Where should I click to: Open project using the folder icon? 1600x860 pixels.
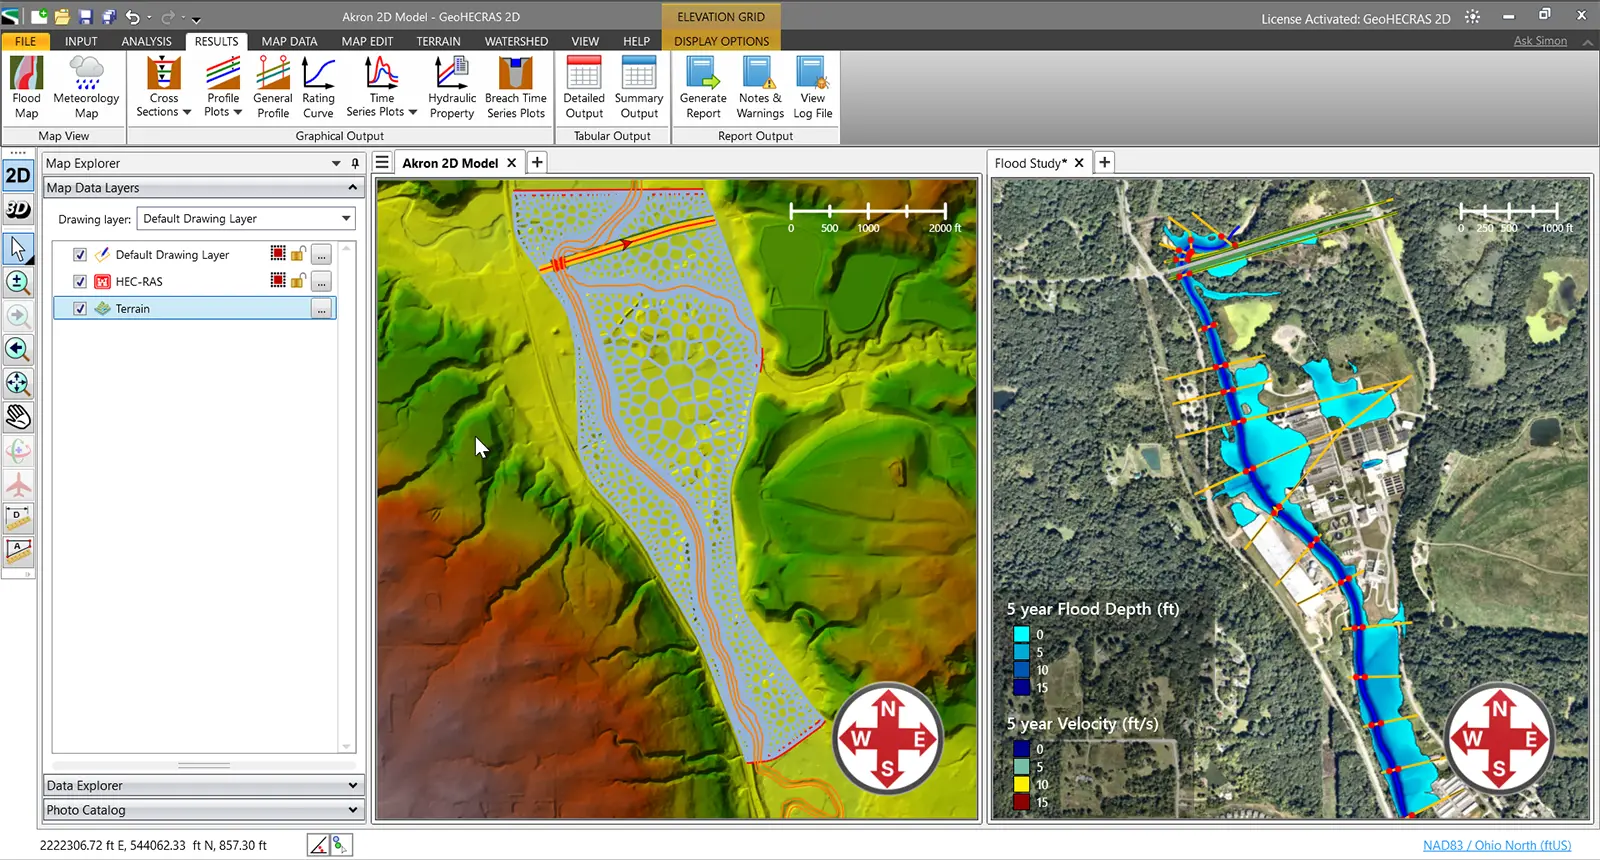(62, 17)
